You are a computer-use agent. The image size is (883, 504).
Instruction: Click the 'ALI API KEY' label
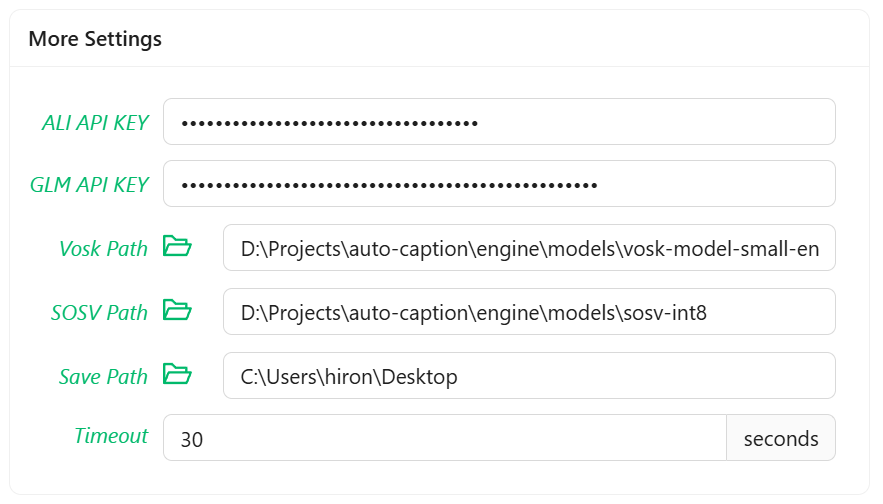pos(95,123)
